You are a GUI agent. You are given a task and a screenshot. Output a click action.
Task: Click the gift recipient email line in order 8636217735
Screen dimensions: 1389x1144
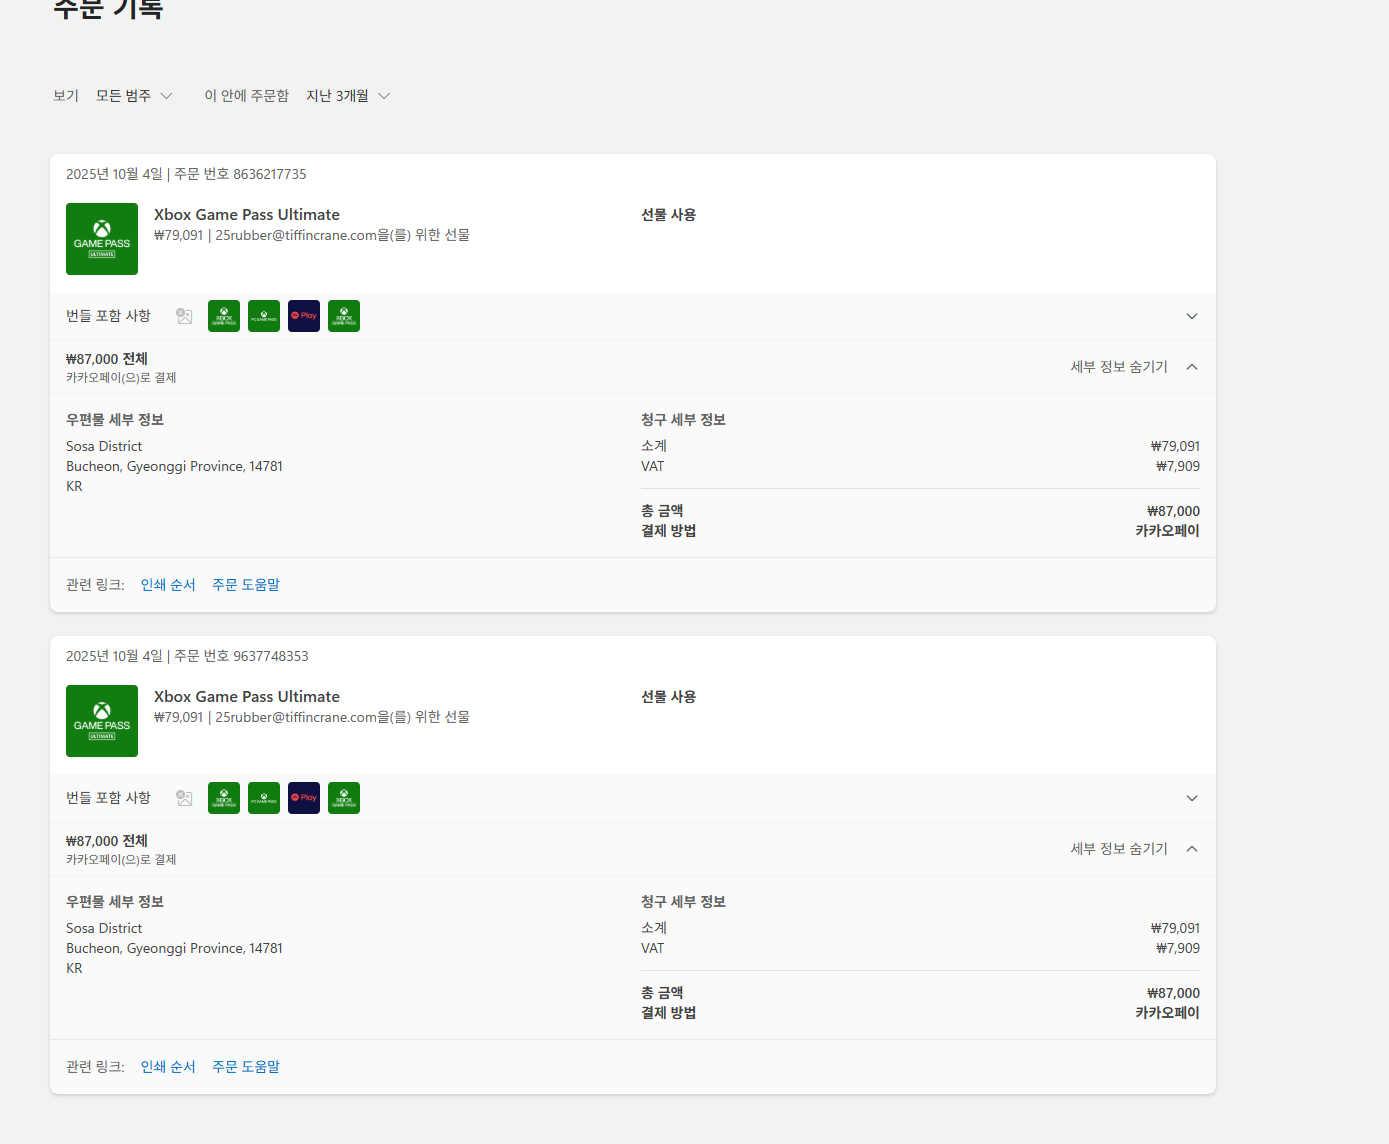(x=312, y=236)
